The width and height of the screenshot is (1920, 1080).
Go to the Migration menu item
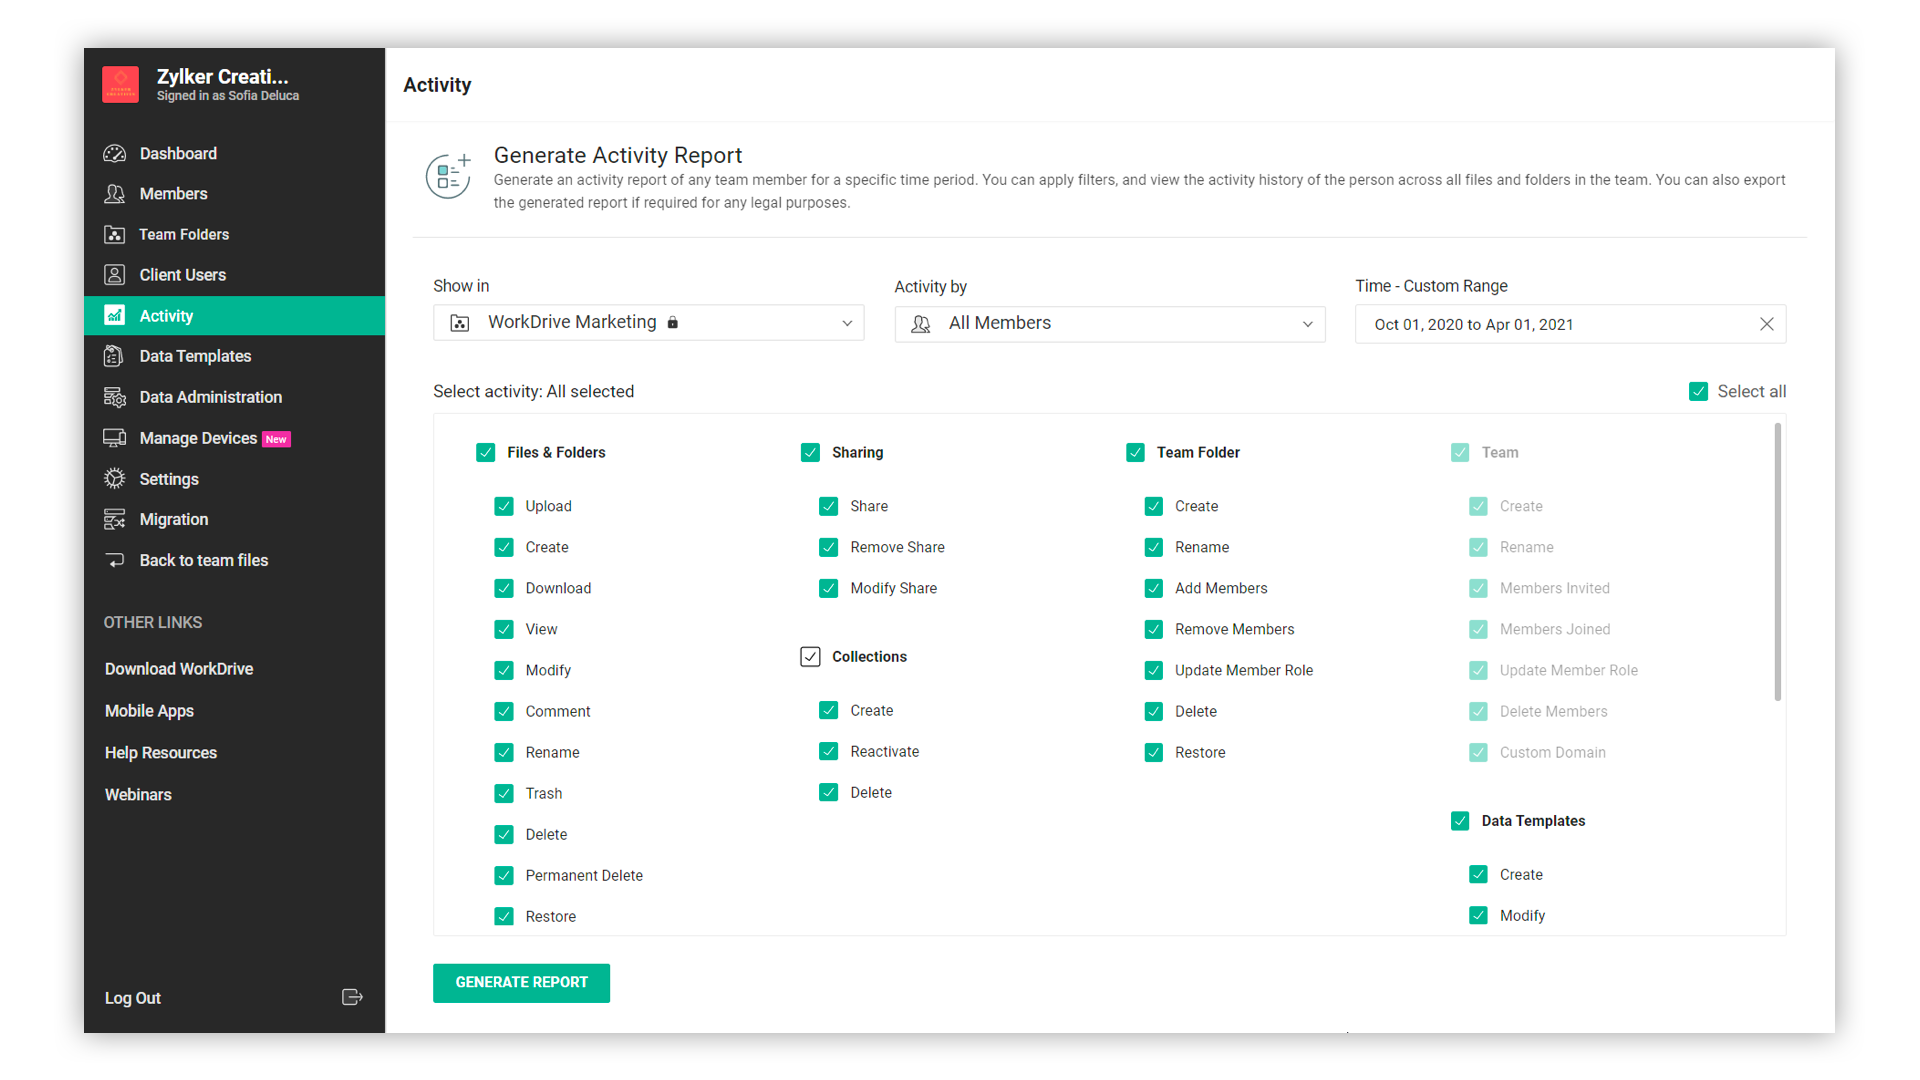[174, 519]
